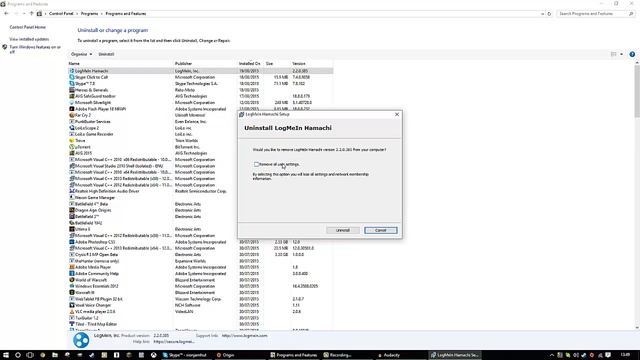Click Programs in the address breadcrumb

click(x=89, y=13)
